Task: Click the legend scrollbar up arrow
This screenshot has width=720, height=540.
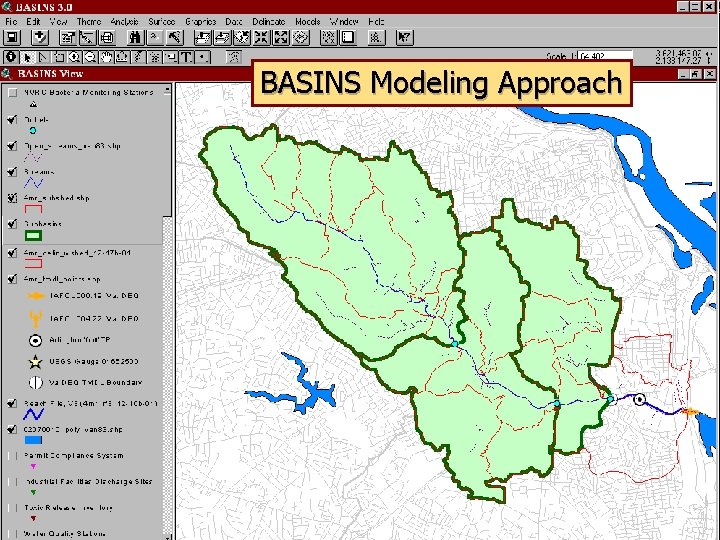Action: [168, 89]
